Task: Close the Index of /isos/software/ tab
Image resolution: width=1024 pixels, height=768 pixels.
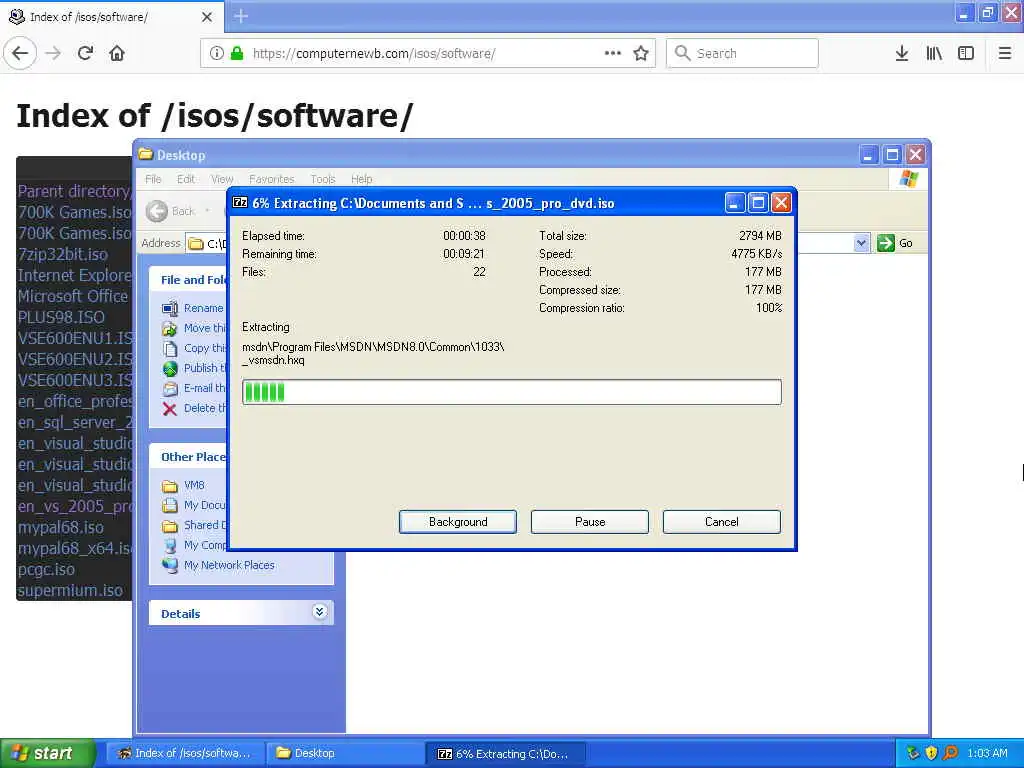Action: (206, 17)
